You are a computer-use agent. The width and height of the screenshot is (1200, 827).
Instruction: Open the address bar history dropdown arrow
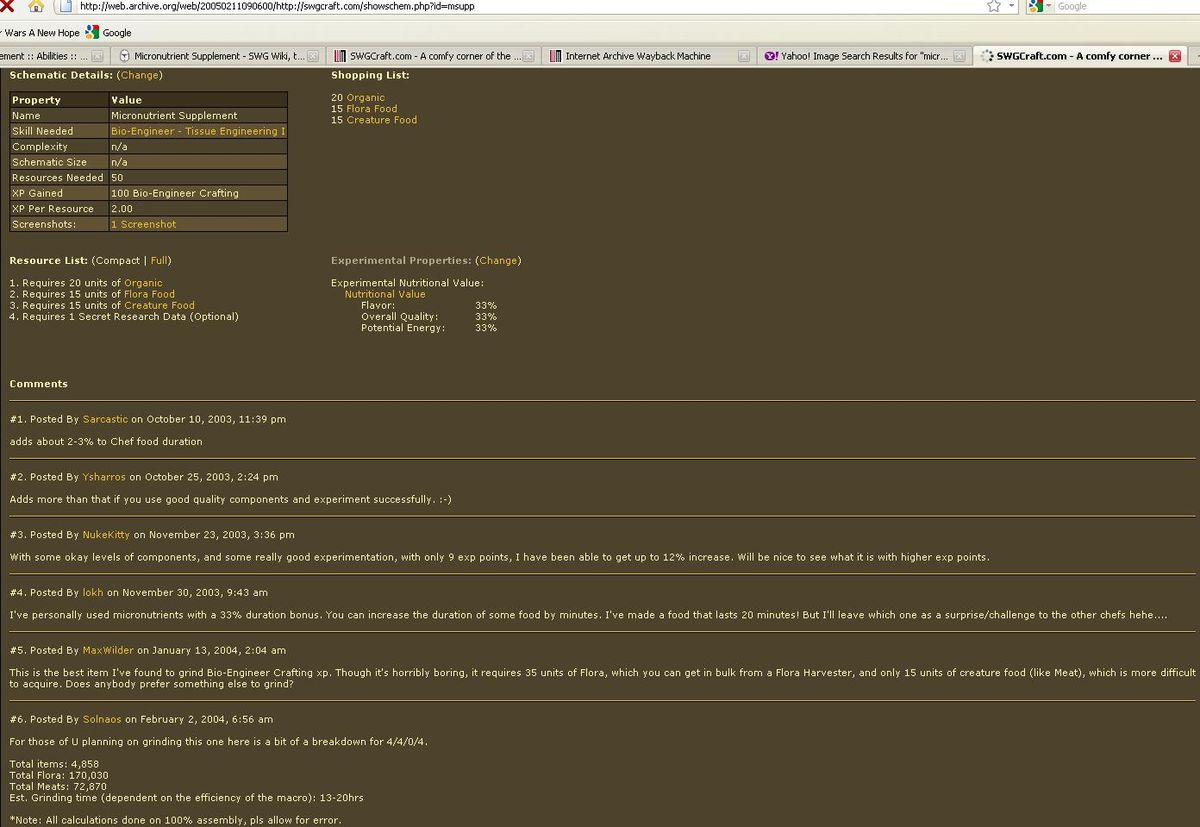point(1012,6)
